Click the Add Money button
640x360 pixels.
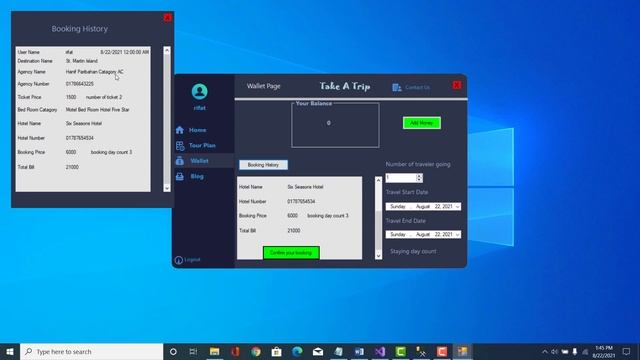422,123
